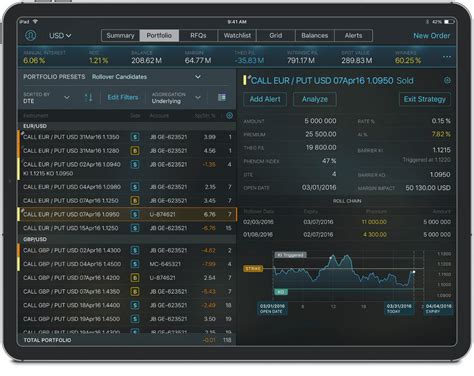Viewport: 474px width, 376px height.
Task: Click roll chain row dated 02/03/2016
Action: (347, 222)
